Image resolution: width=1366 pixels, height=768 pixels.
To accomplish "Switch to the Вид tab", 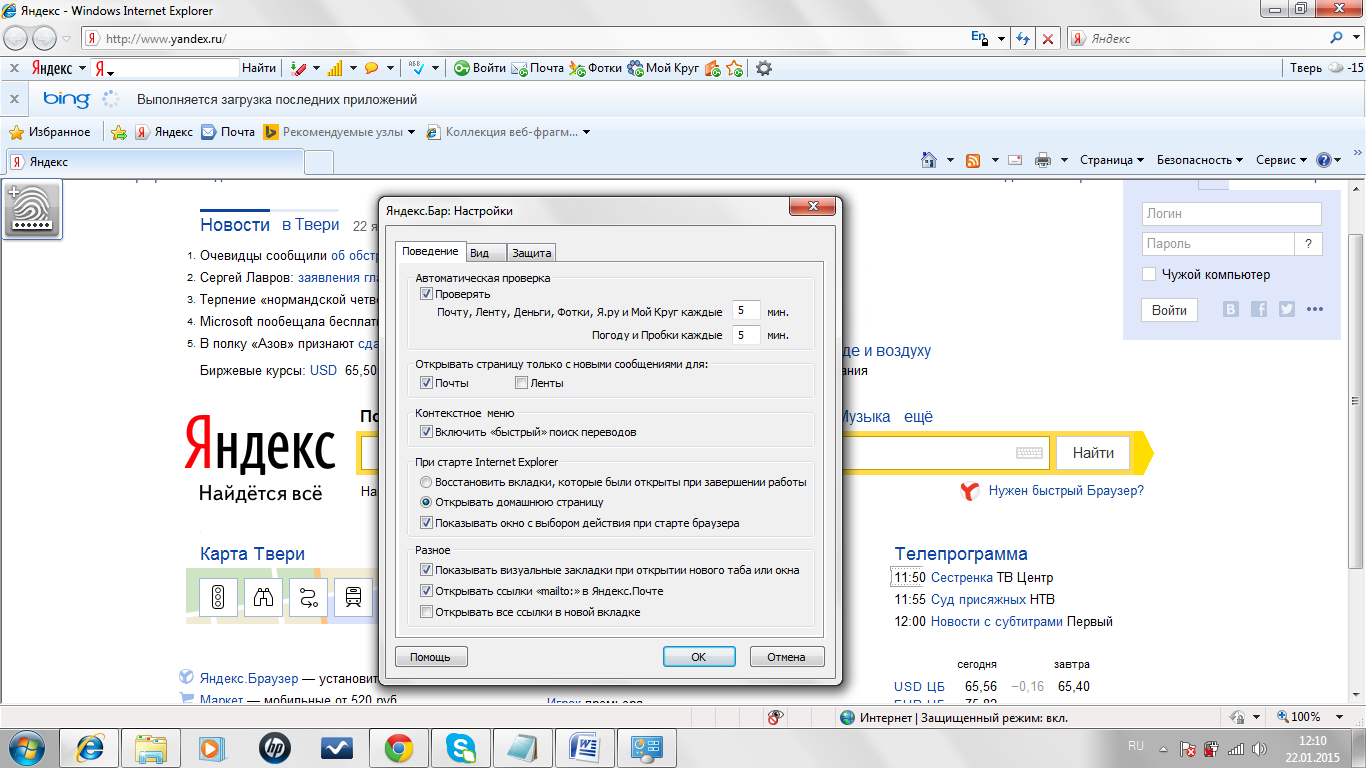I will 487,253.
